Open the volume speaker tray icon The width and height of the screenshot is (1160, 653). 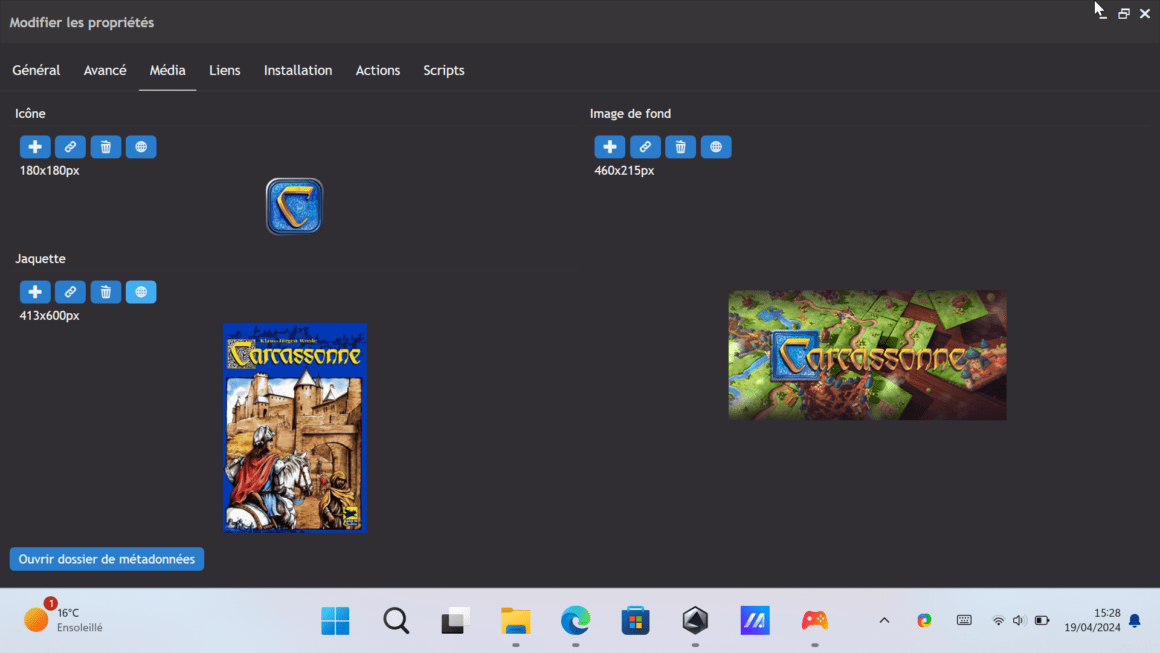click(x=1019, y=620)
